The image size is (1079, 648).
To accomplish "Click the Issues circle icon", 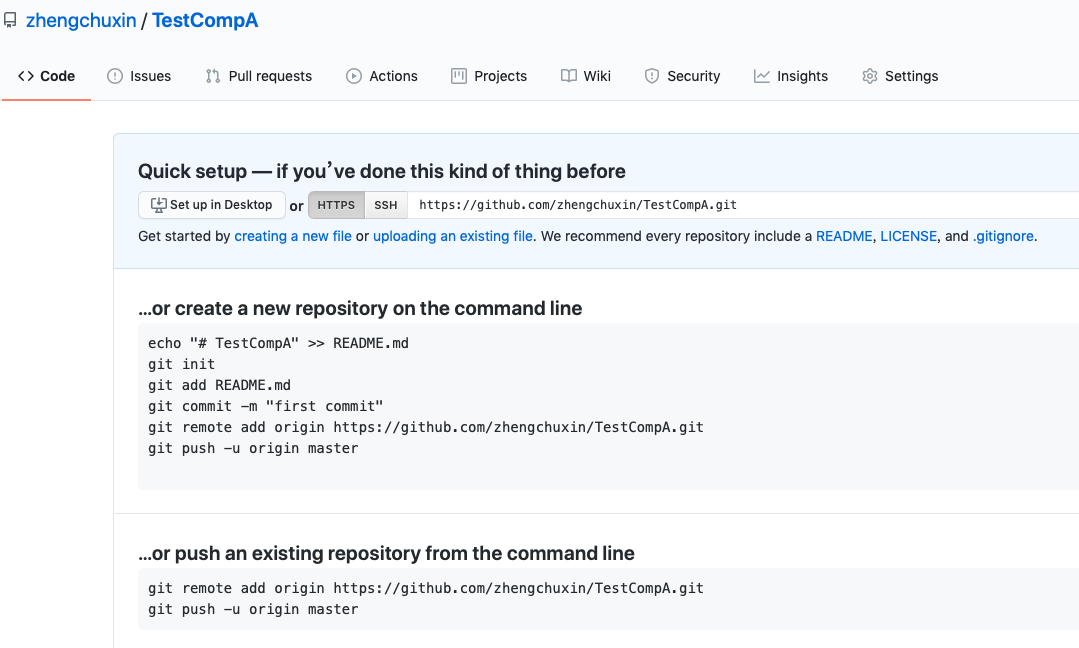I will pos(115,76).
